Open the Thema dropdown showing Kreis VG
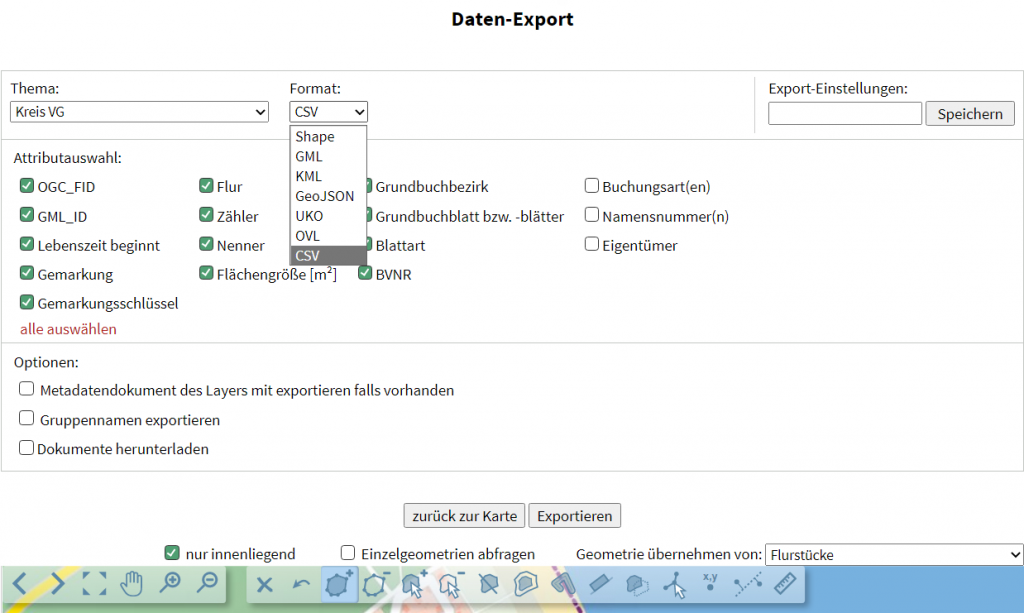 click(138, 112)
